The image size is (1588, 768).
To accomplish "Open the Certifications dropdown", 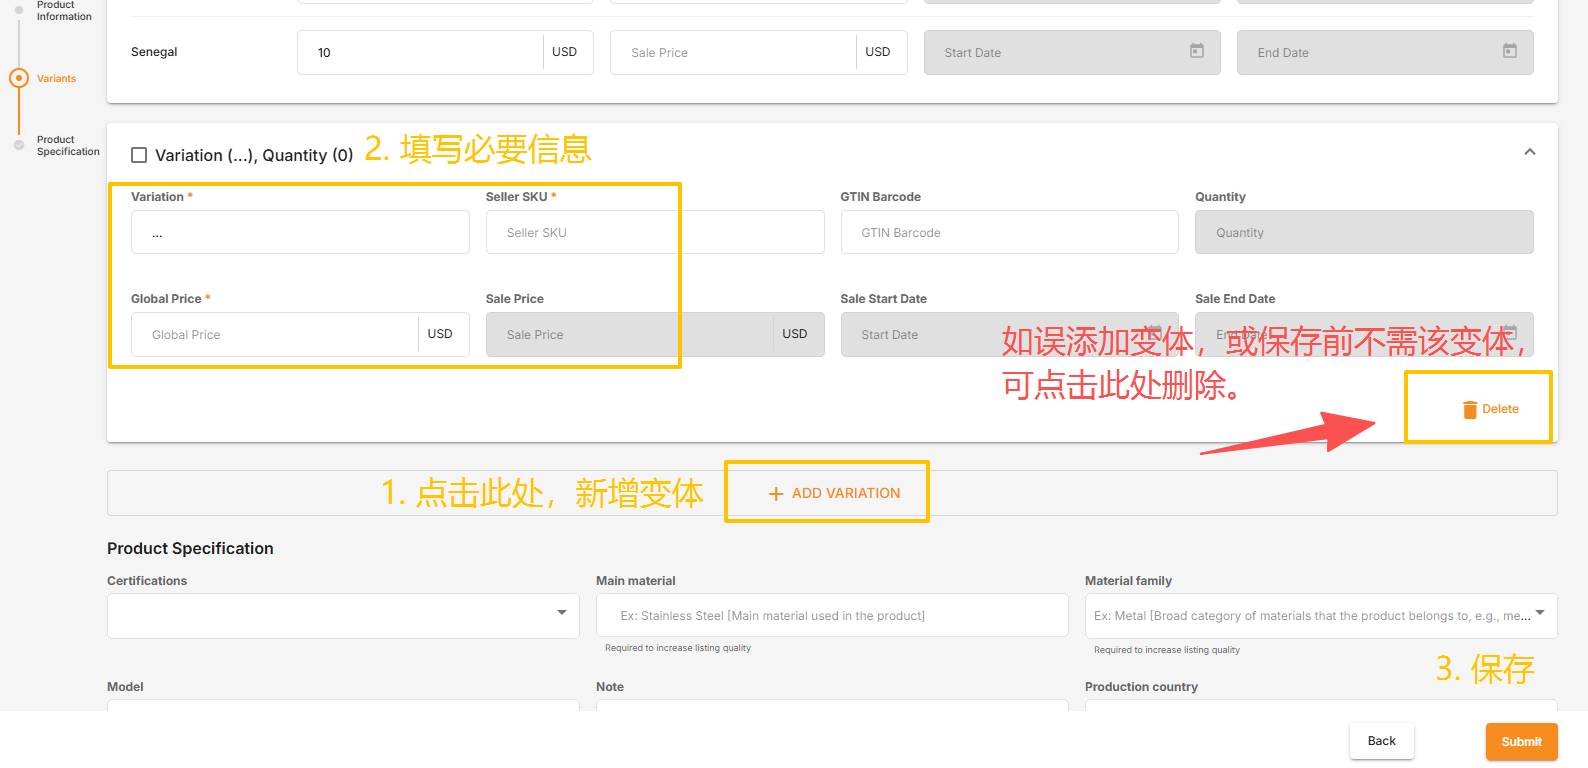I will click(x=343, y=616).
